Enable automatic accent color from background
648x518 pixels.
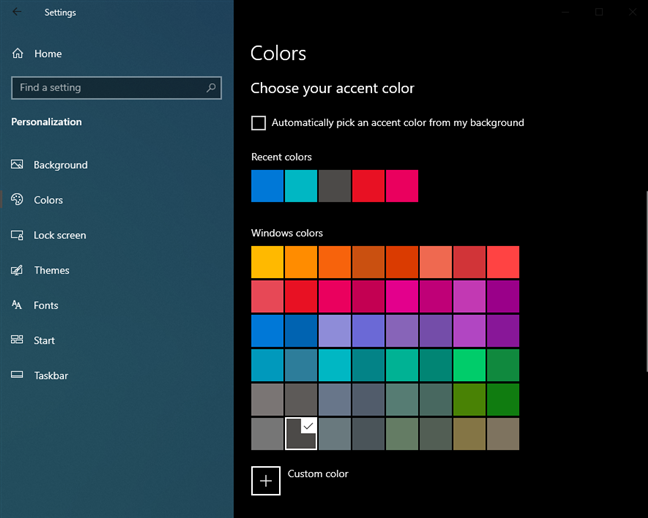click(x=259, y=123)
